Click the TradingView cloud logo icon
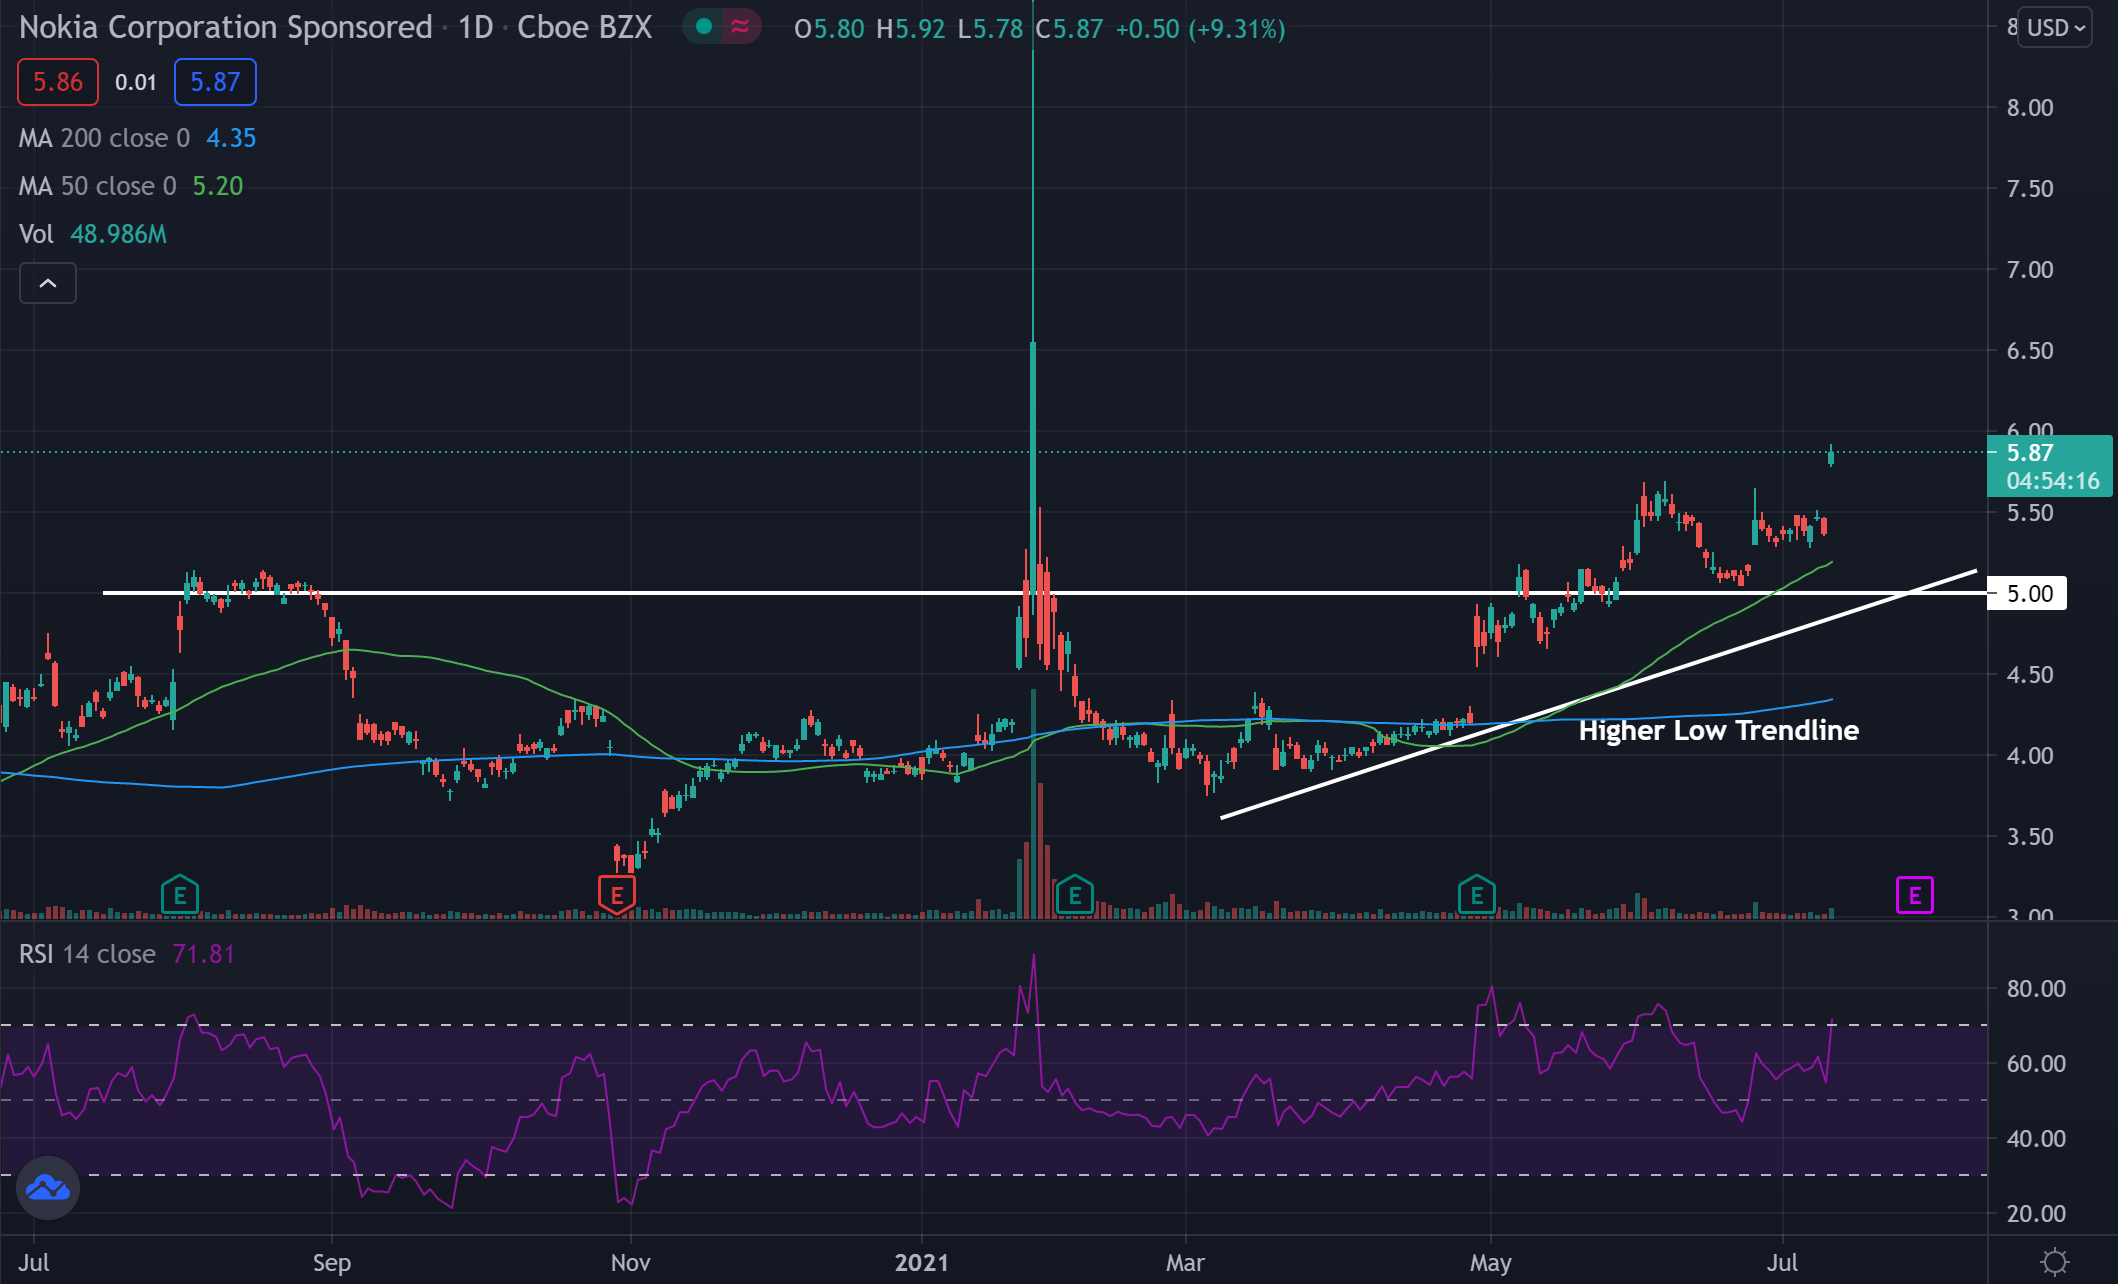 click(x=48, y=1188)
